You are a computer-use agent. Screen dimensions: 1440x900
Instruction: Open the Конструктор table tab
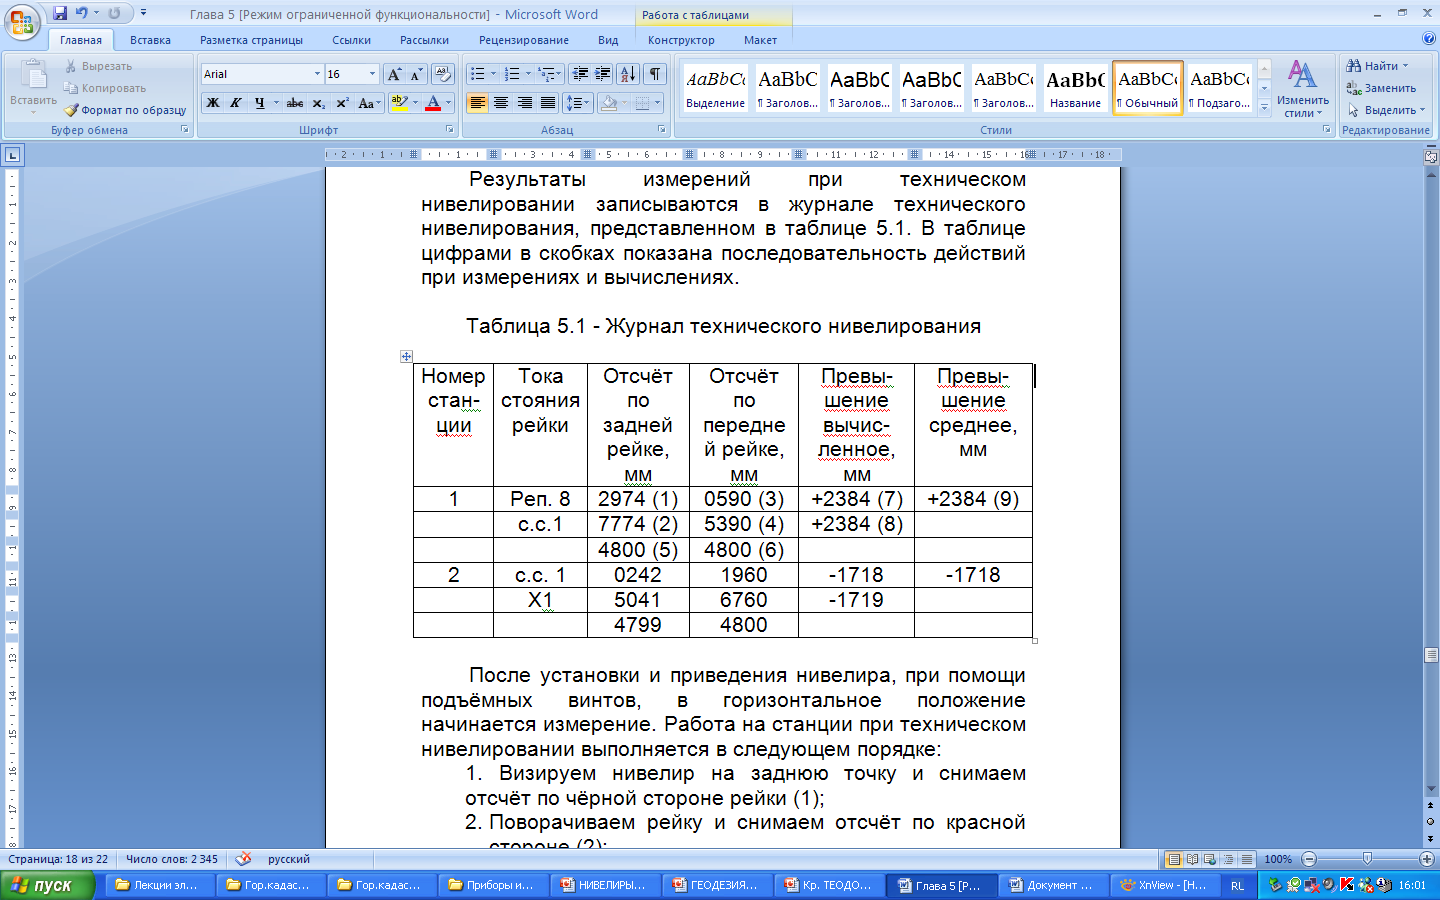point(681,40)
